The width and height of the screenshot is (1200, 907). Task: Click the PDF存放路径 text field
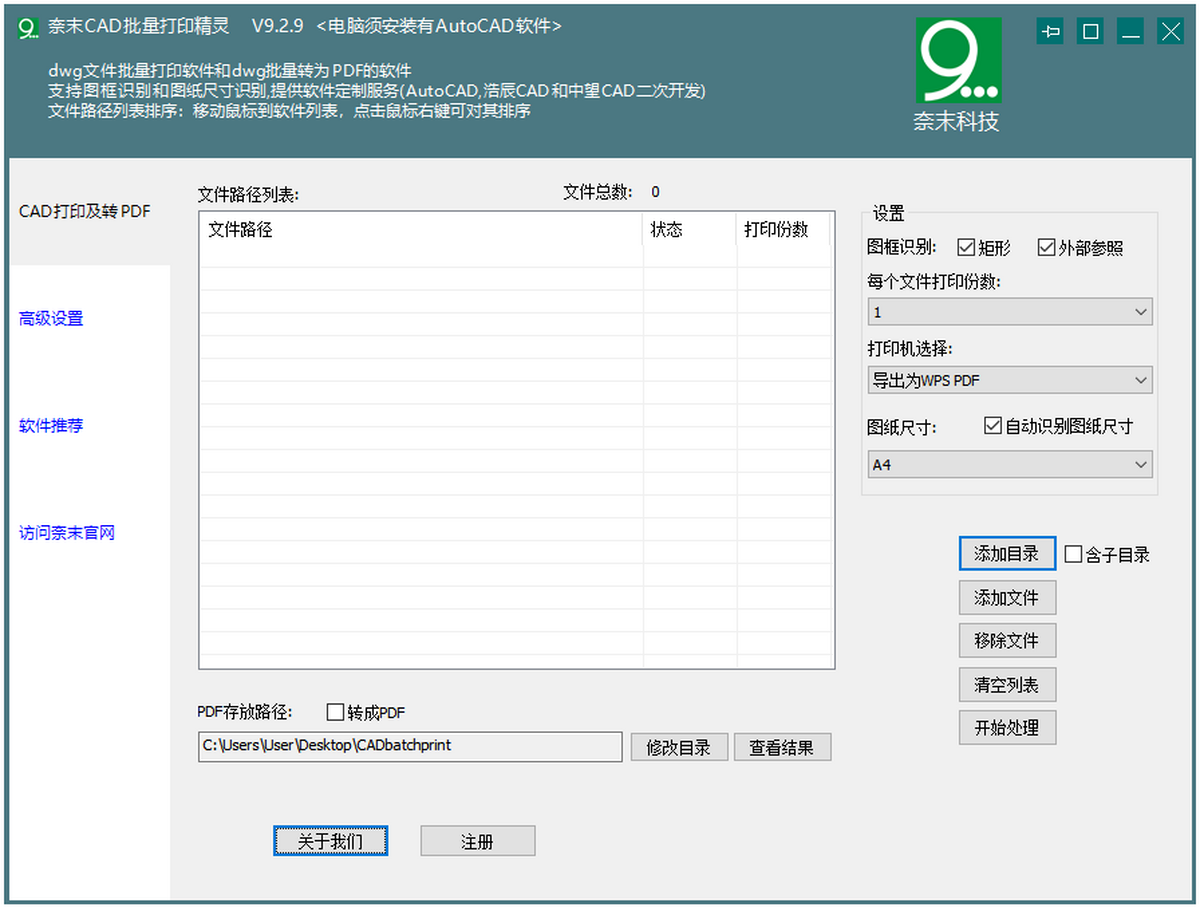tap(410, 746)
